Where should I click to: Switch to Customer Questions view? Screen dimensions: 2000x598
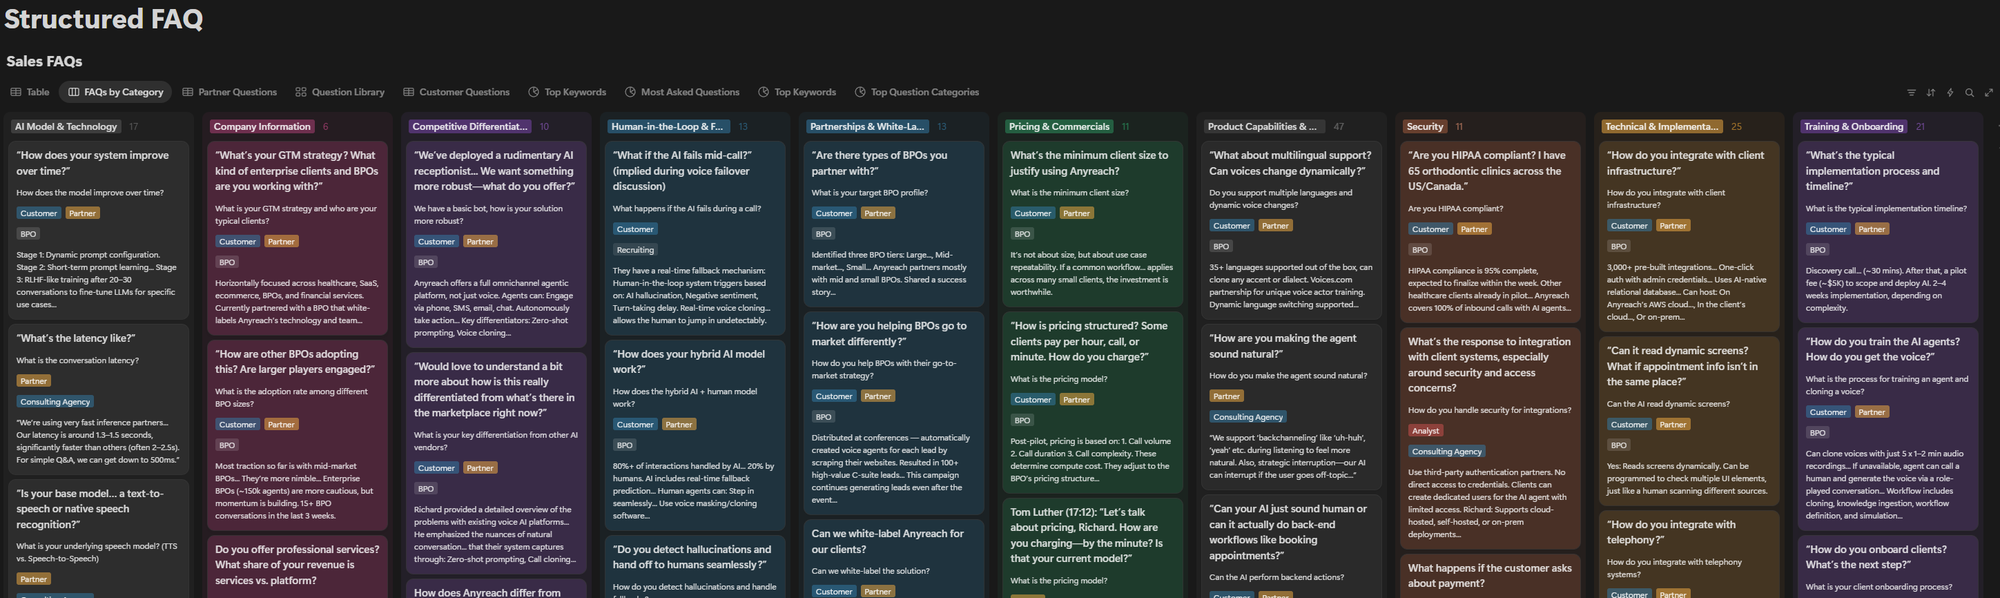tap(456, 92)
